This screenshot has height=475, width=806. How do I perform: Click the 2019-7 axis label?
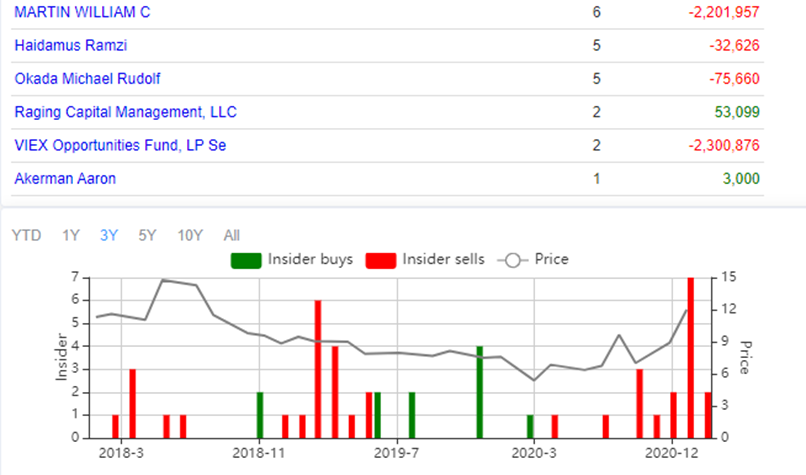point(396,453)
